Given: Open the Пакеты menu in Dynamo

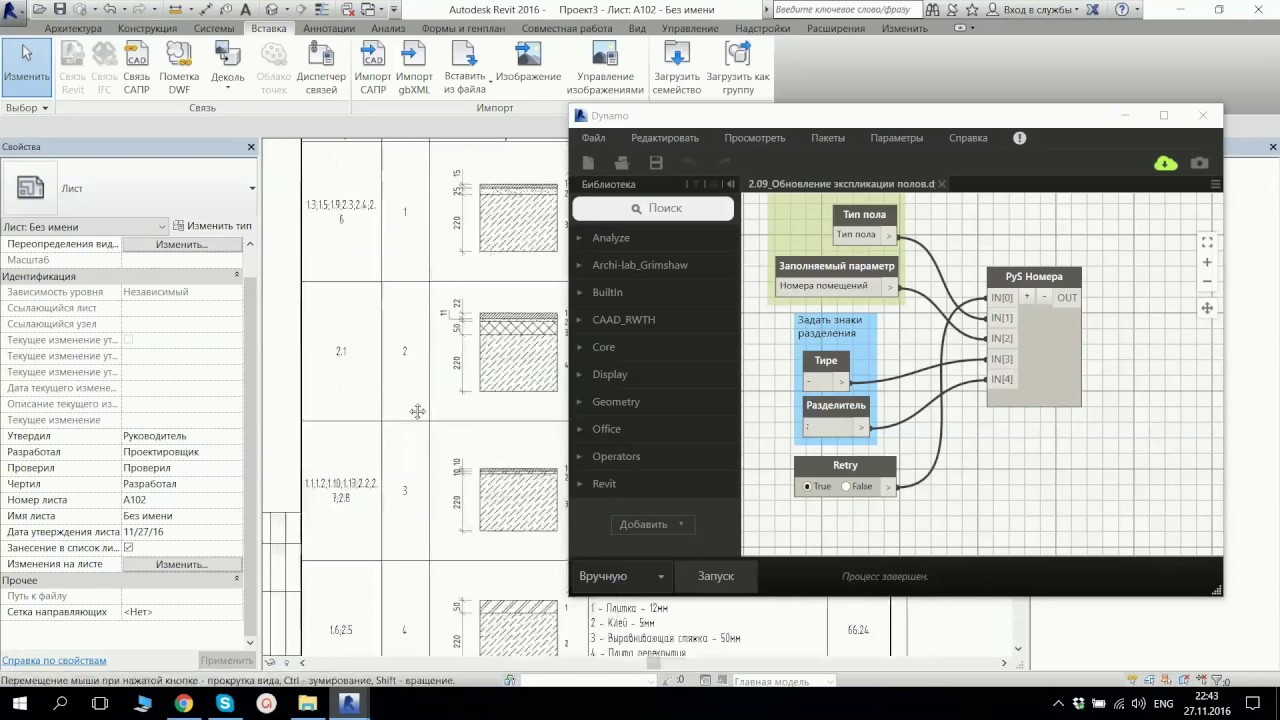Looking at the screenshot, I should click(828, 138).
